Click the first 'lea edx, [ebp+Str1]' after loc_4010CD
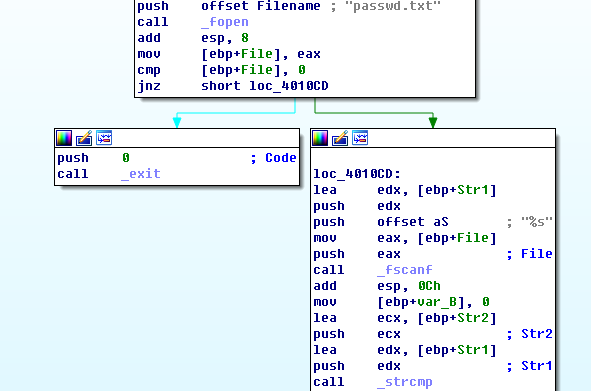 pyautogui.click(x=405, y=190)
